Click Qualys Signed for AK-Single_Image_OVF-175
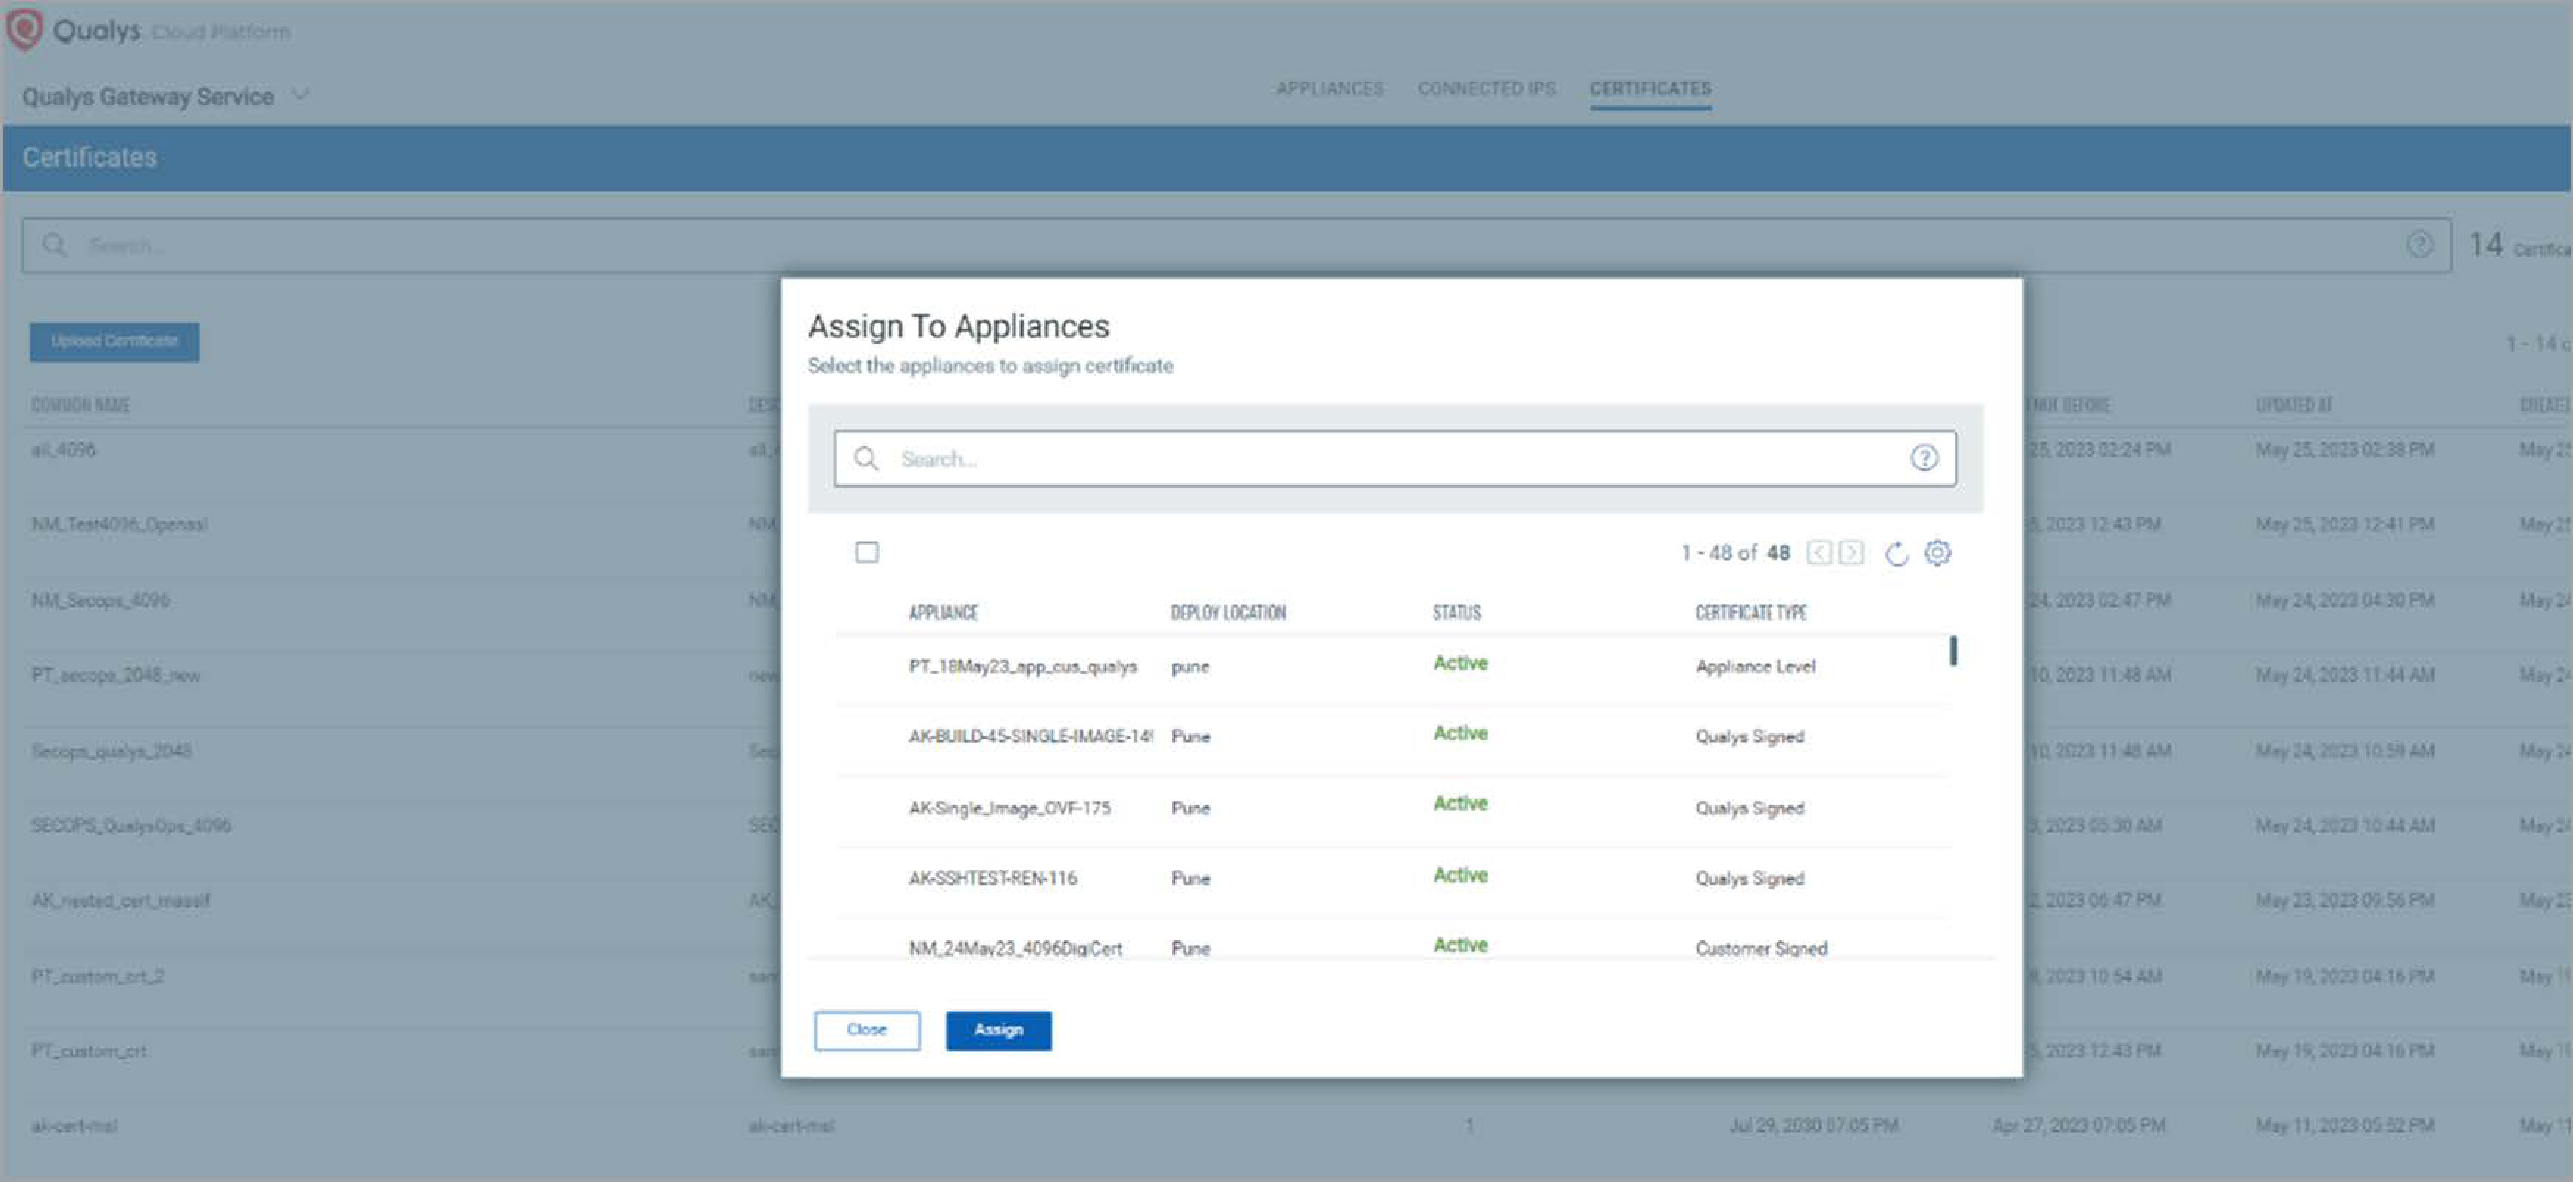This screenshot has width=2573, height=1182. point(1749,808)
